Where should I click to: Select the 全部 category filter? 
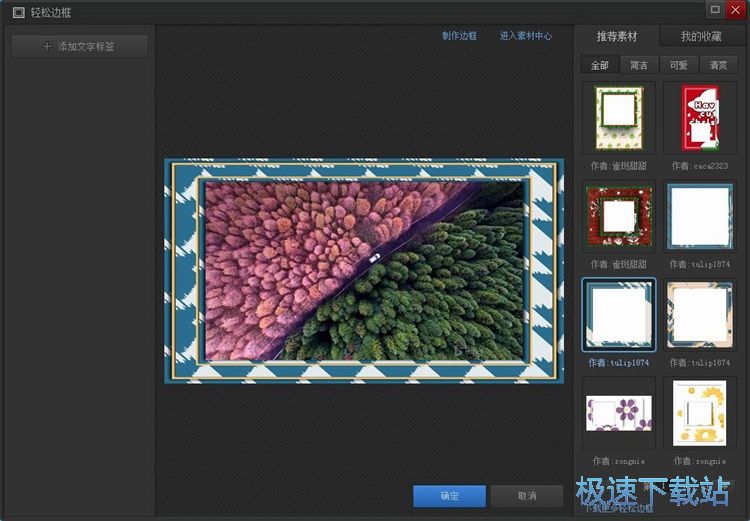pos(600,65)
